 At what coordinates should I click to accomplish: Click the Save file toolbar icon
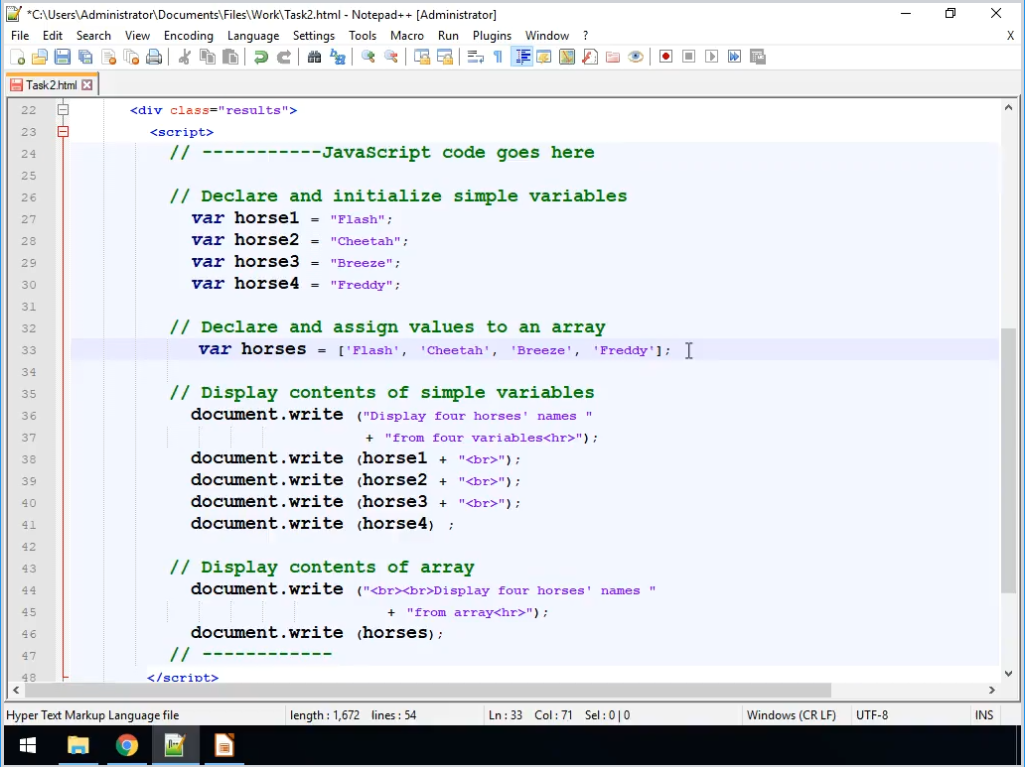[62, 57]
